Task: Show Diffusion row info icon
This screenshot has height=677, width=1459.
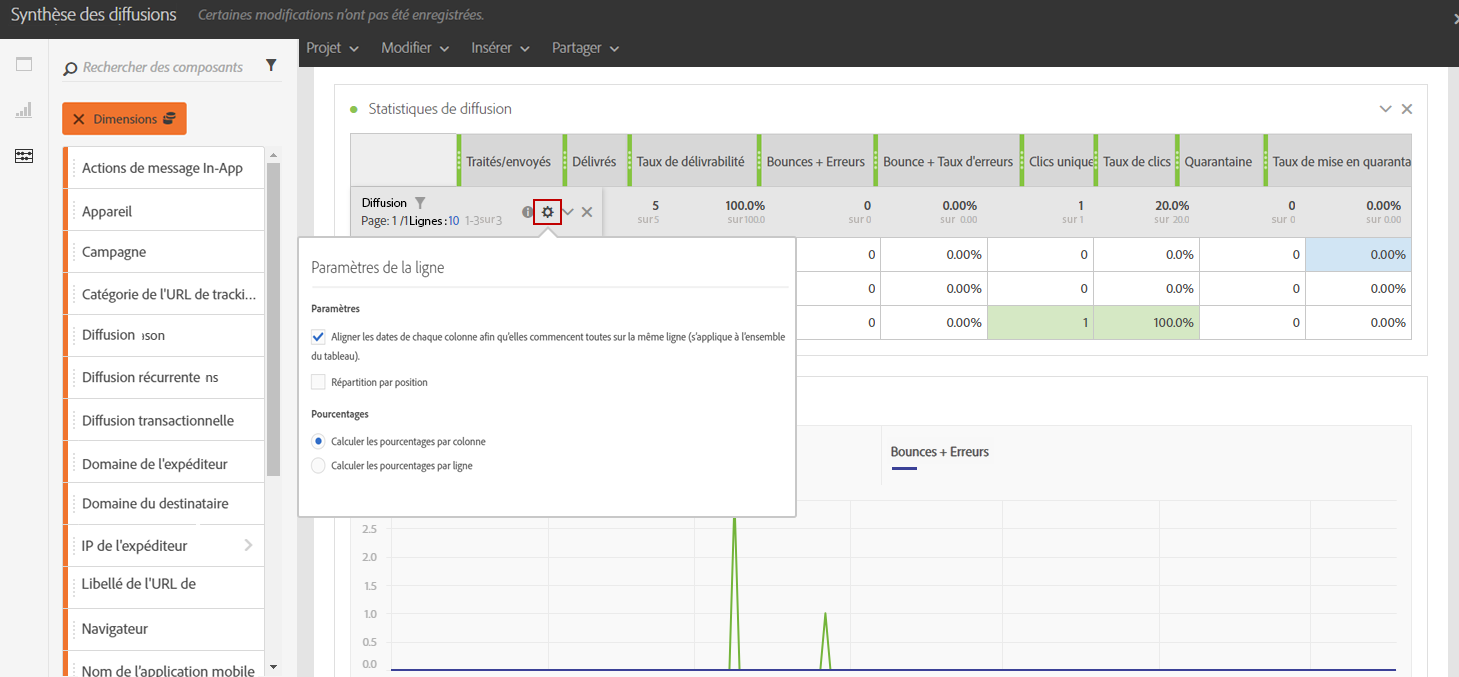Action: [x=527, y=212]
